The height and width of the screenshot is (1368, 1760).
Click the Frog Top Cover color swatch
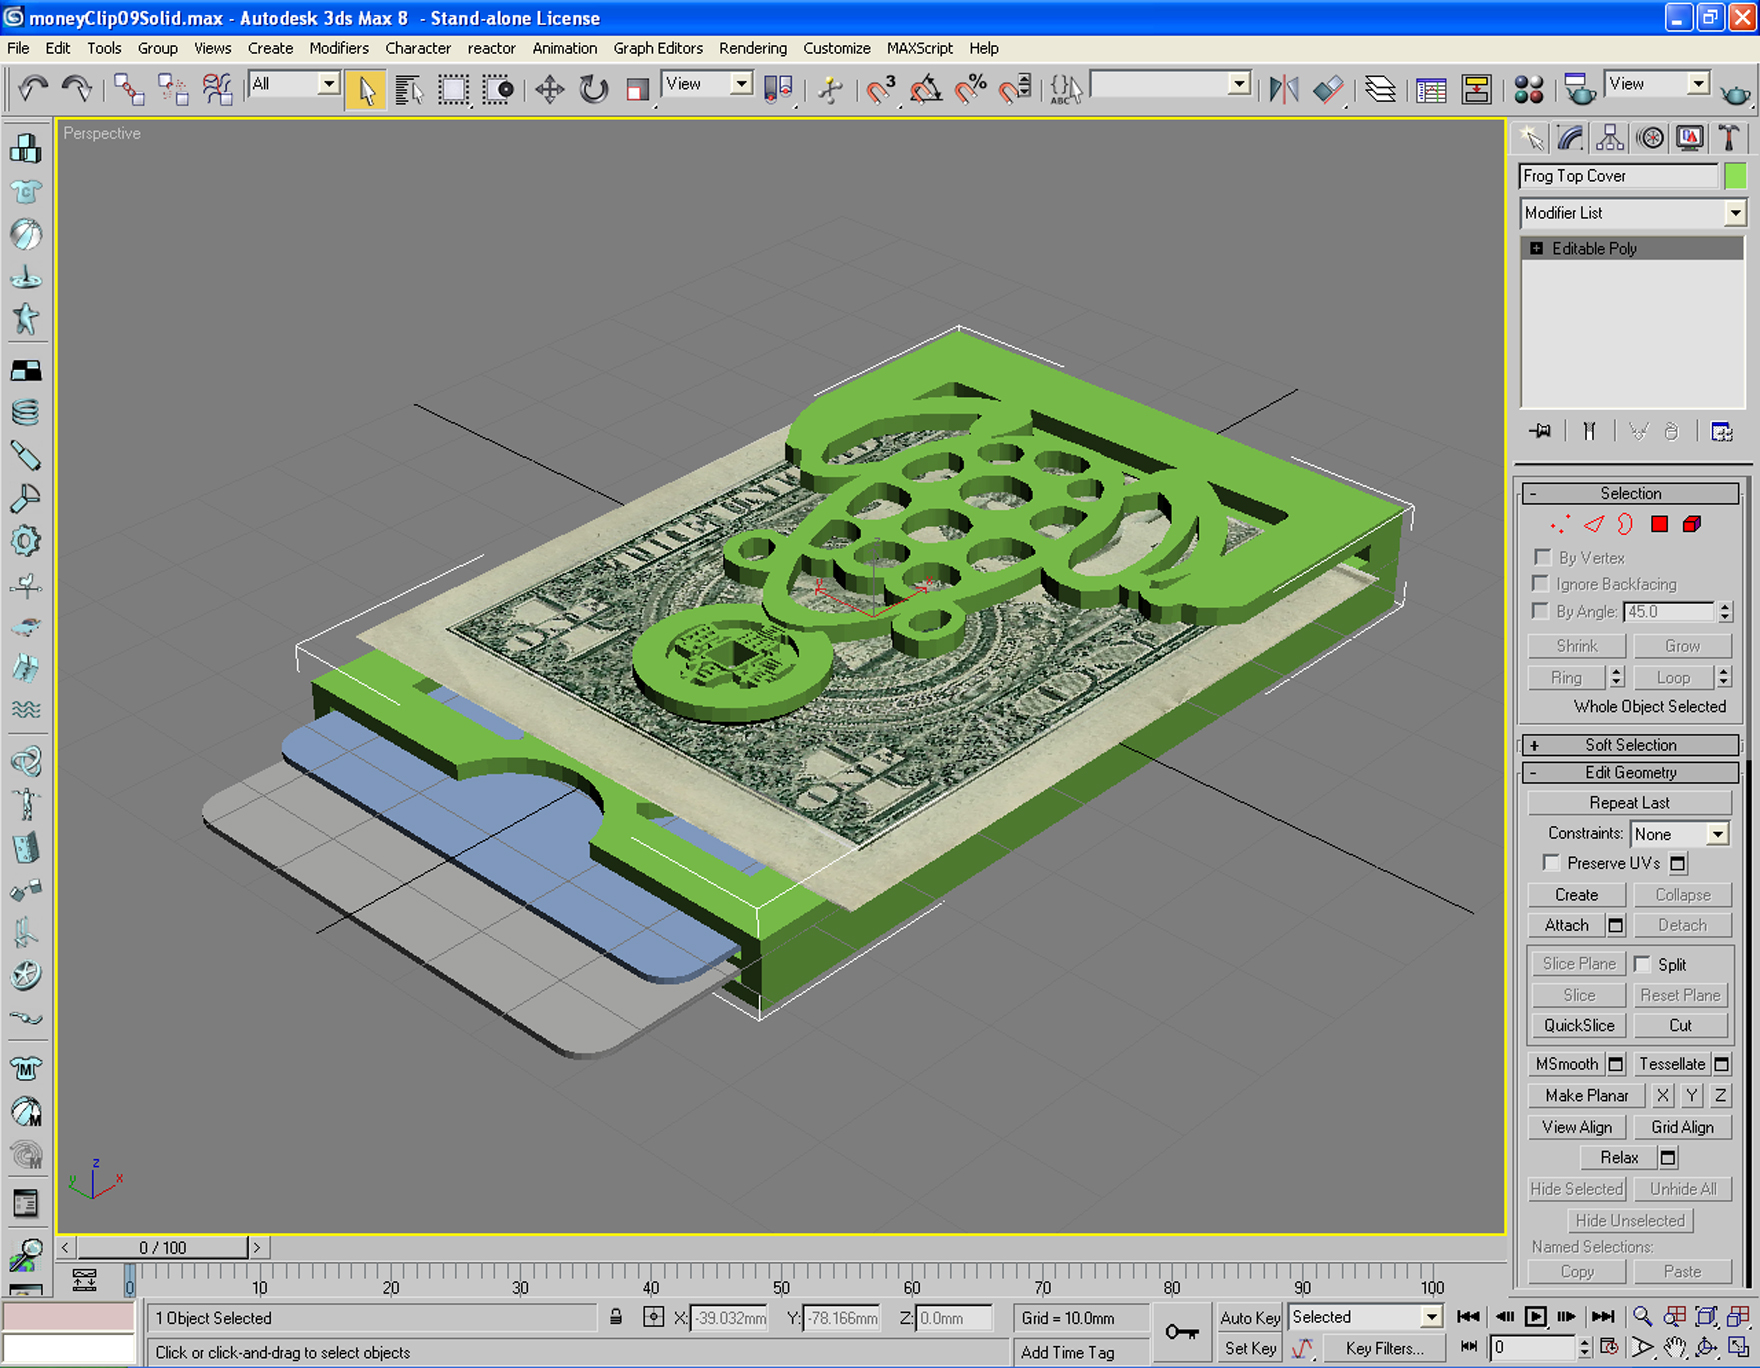(x=1735, y=175)
